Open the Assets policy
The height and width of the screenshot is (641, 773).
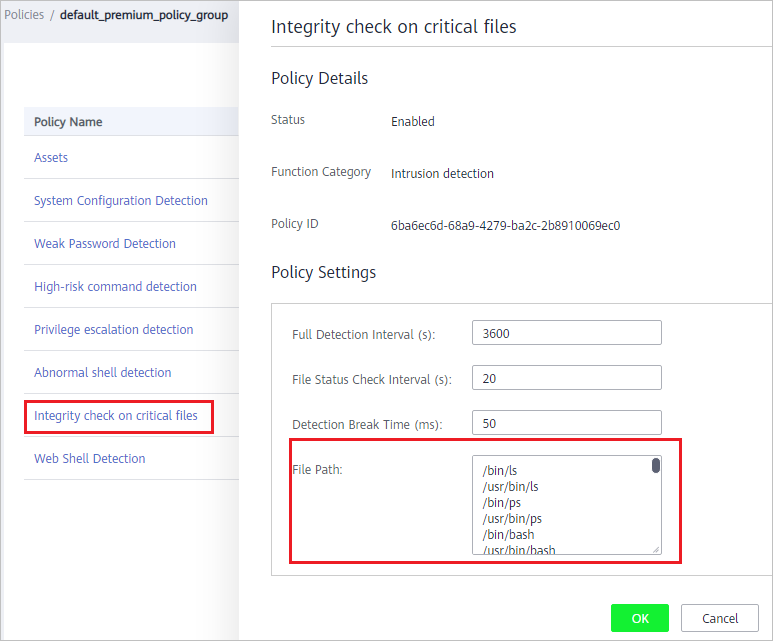tap(51, 158)
